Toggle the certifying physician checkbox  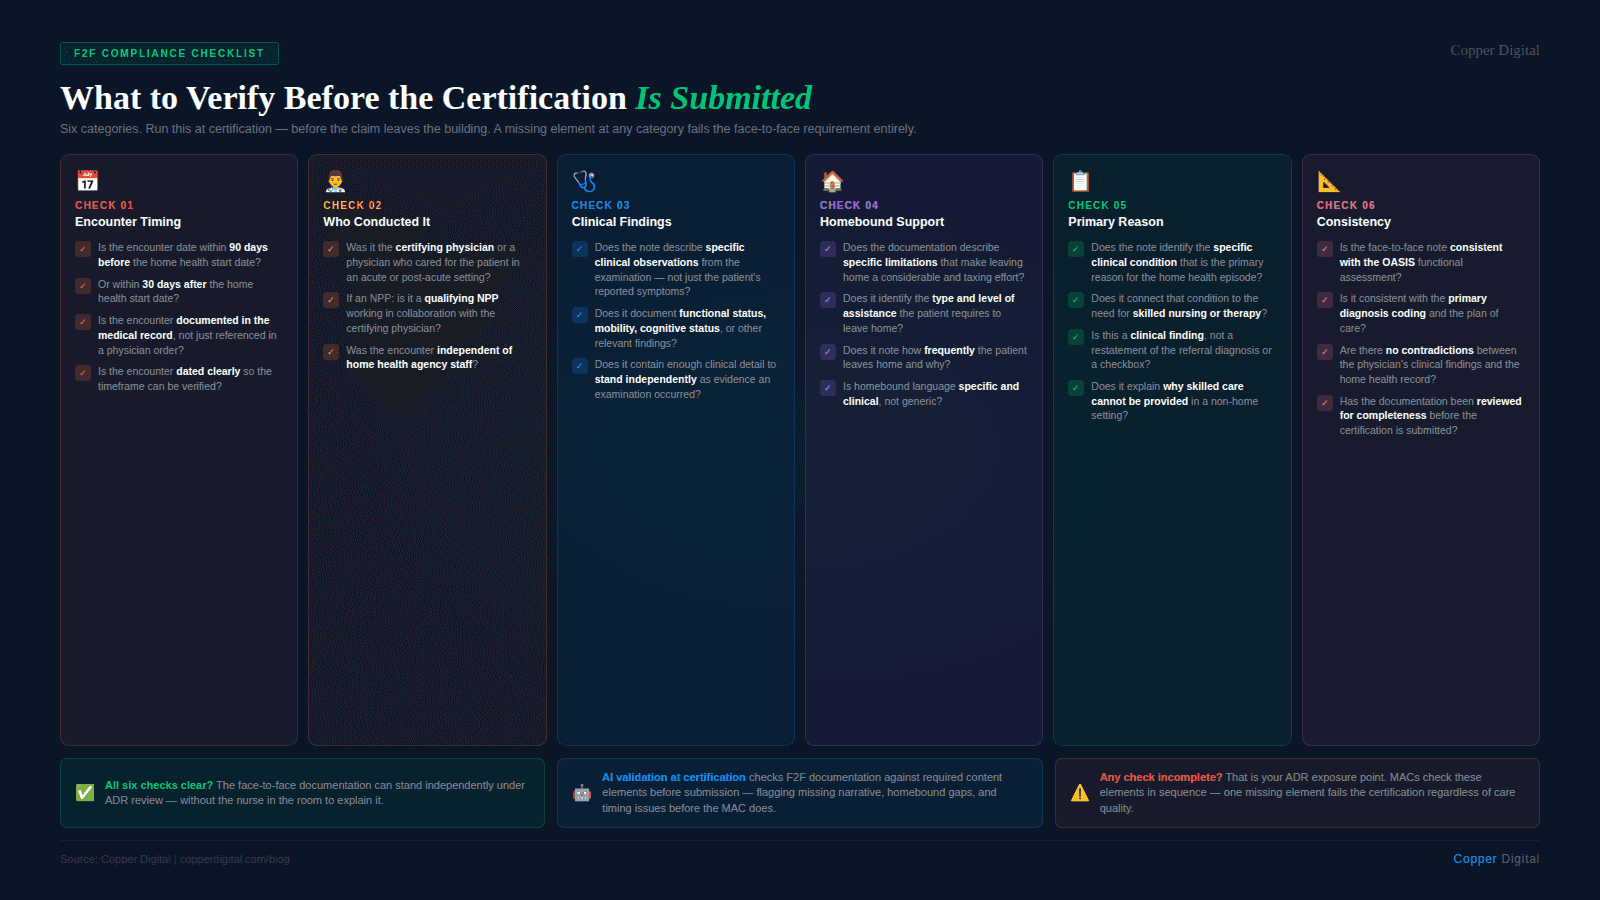point(331,249)
